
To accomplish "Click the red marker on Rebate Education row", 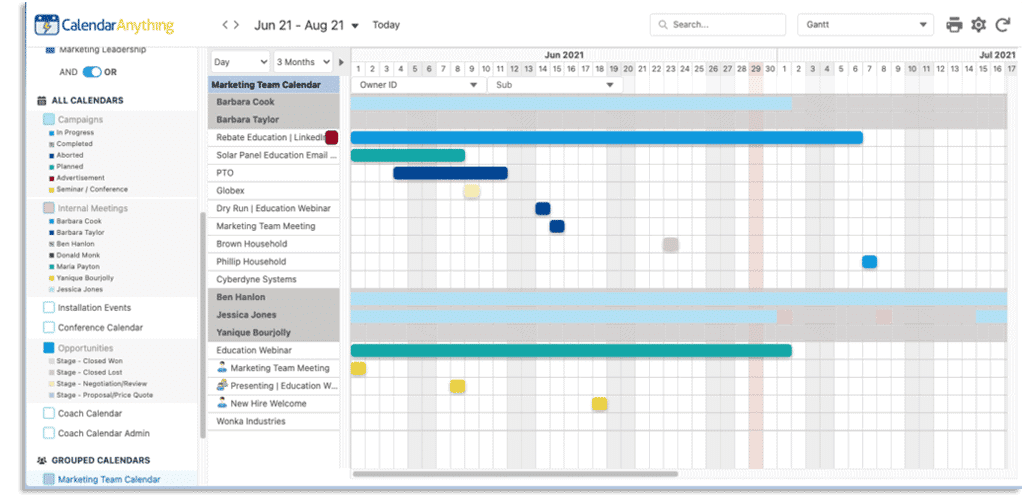I will pyautogui.click(x=332, y=137).
